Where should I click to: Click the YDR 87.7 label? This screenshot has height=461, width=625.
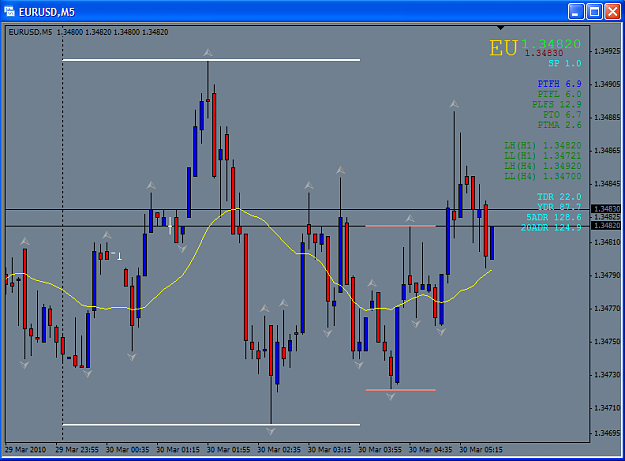point(559,207)
